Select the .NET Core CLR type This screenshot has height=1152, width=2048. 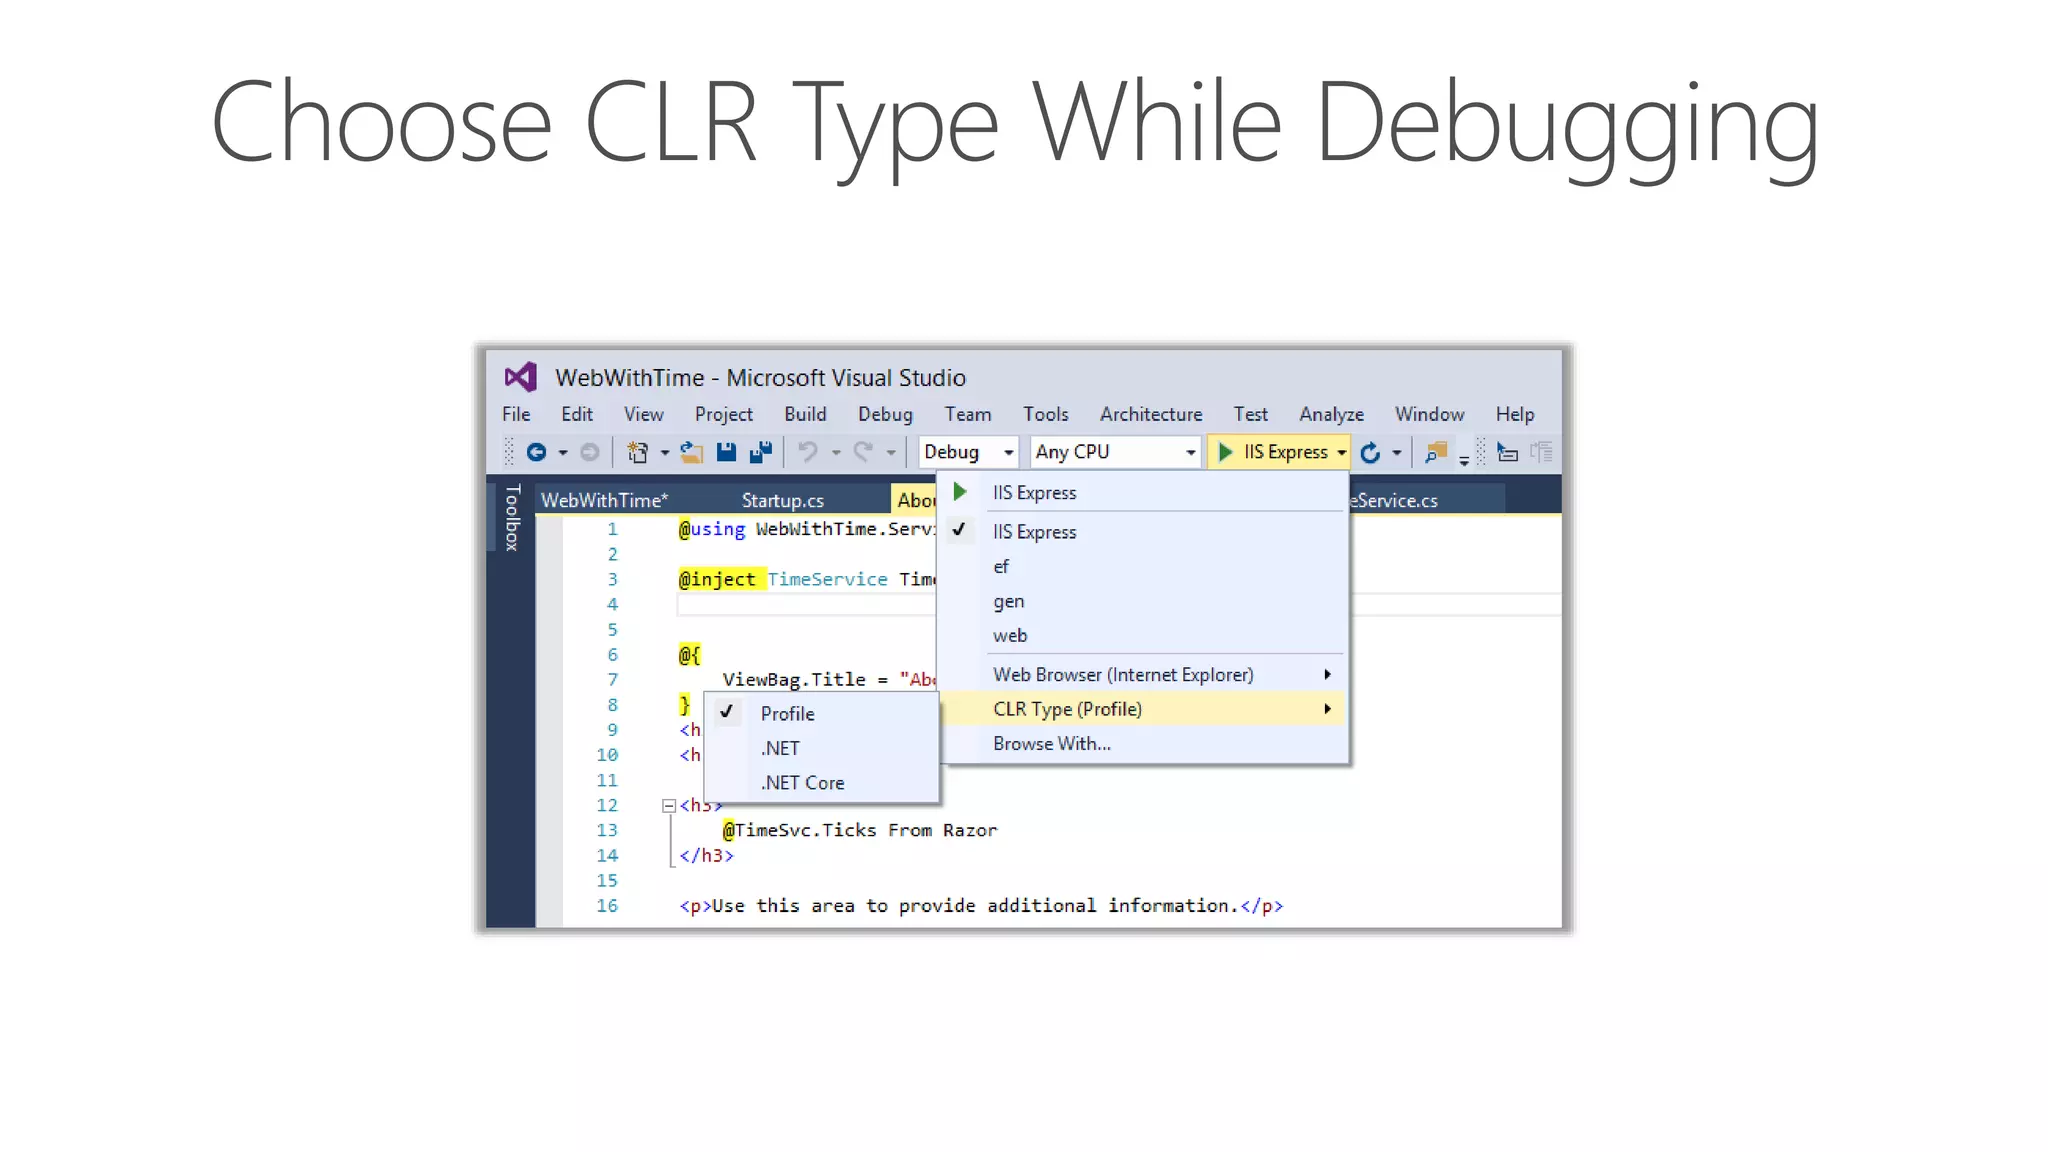[802, 783]
